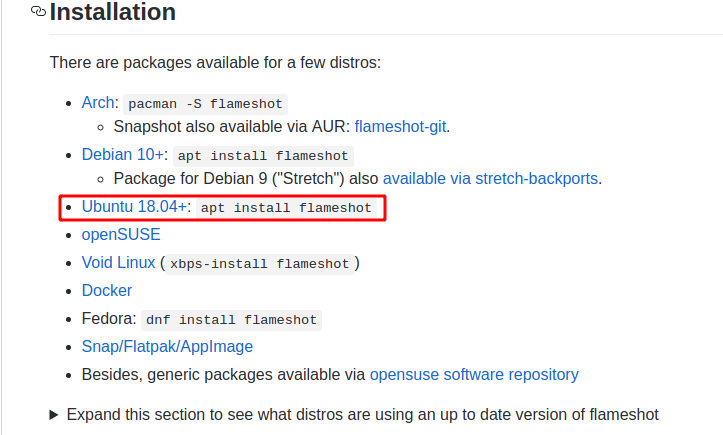723x435 pixels.
Task: Click the Fedora list item label
Action: click(x=109, y=319)
